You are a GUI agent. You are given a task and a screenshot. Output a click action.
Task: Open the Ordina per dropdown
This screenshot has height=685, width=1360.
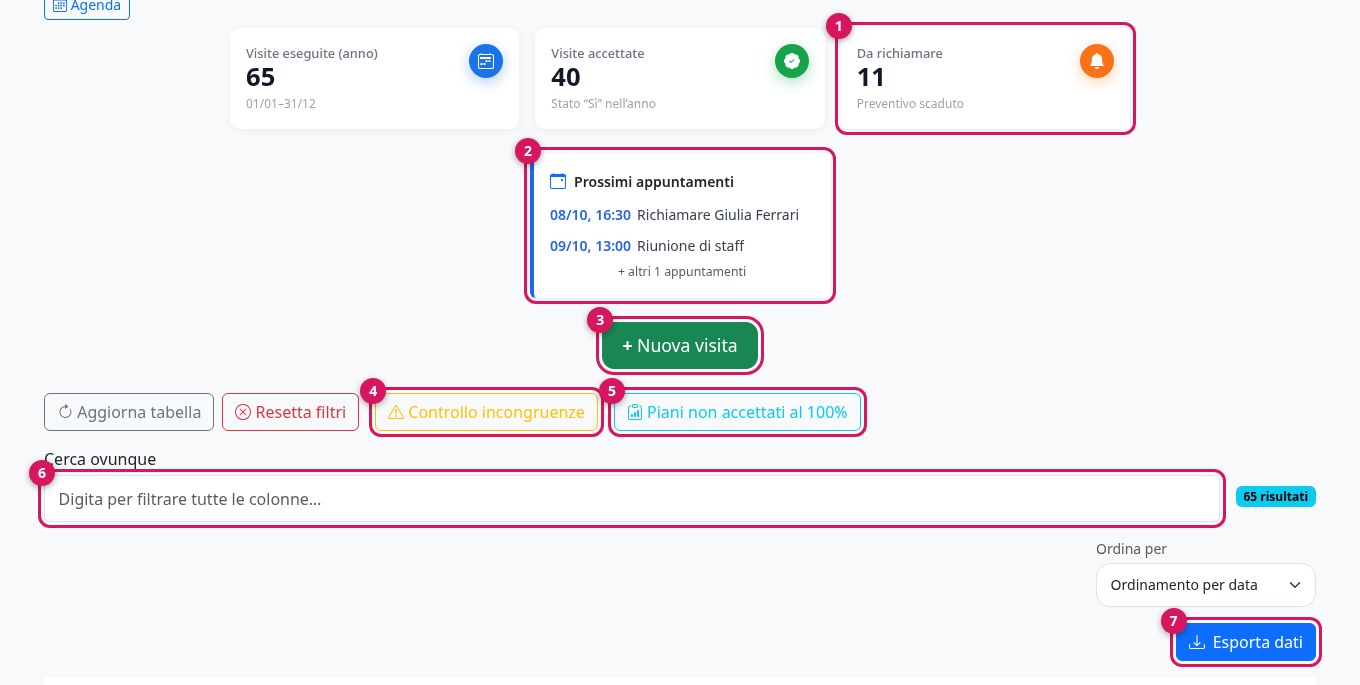click(1206, 585)
